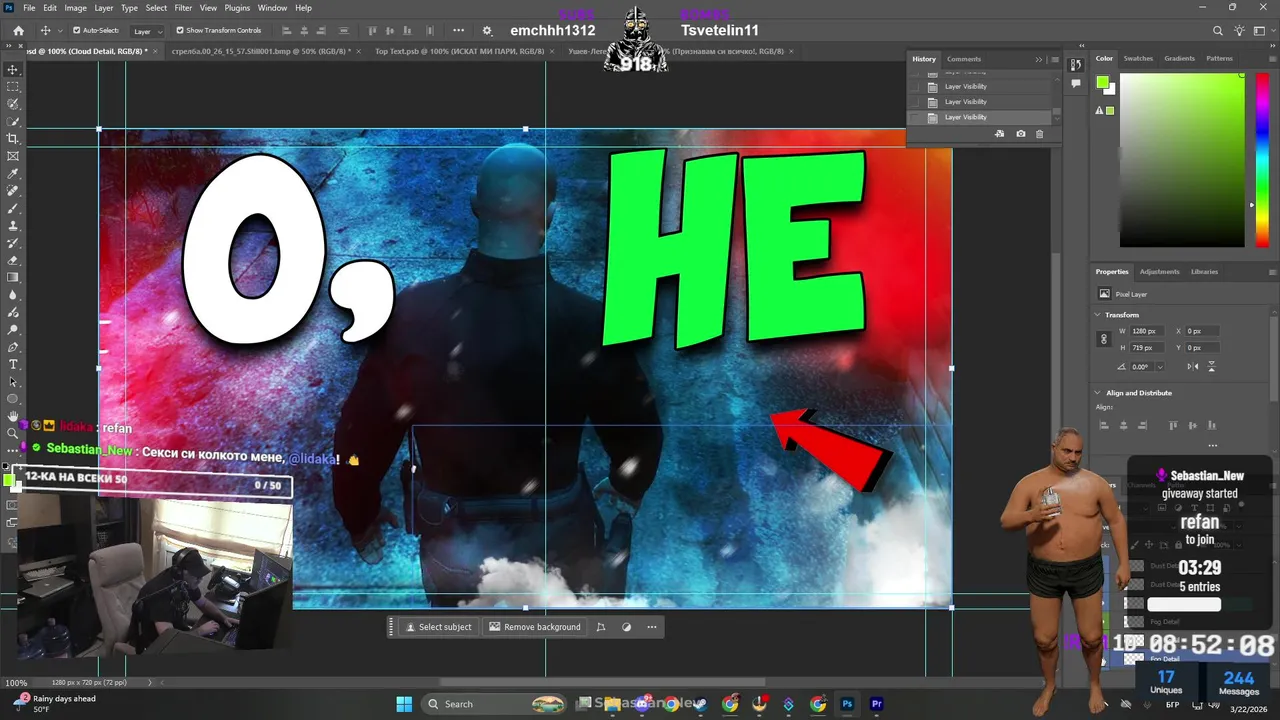Toggle link width and height constraint
The width and height of the screenshot is (1280, 720).
coord(1104,339)
